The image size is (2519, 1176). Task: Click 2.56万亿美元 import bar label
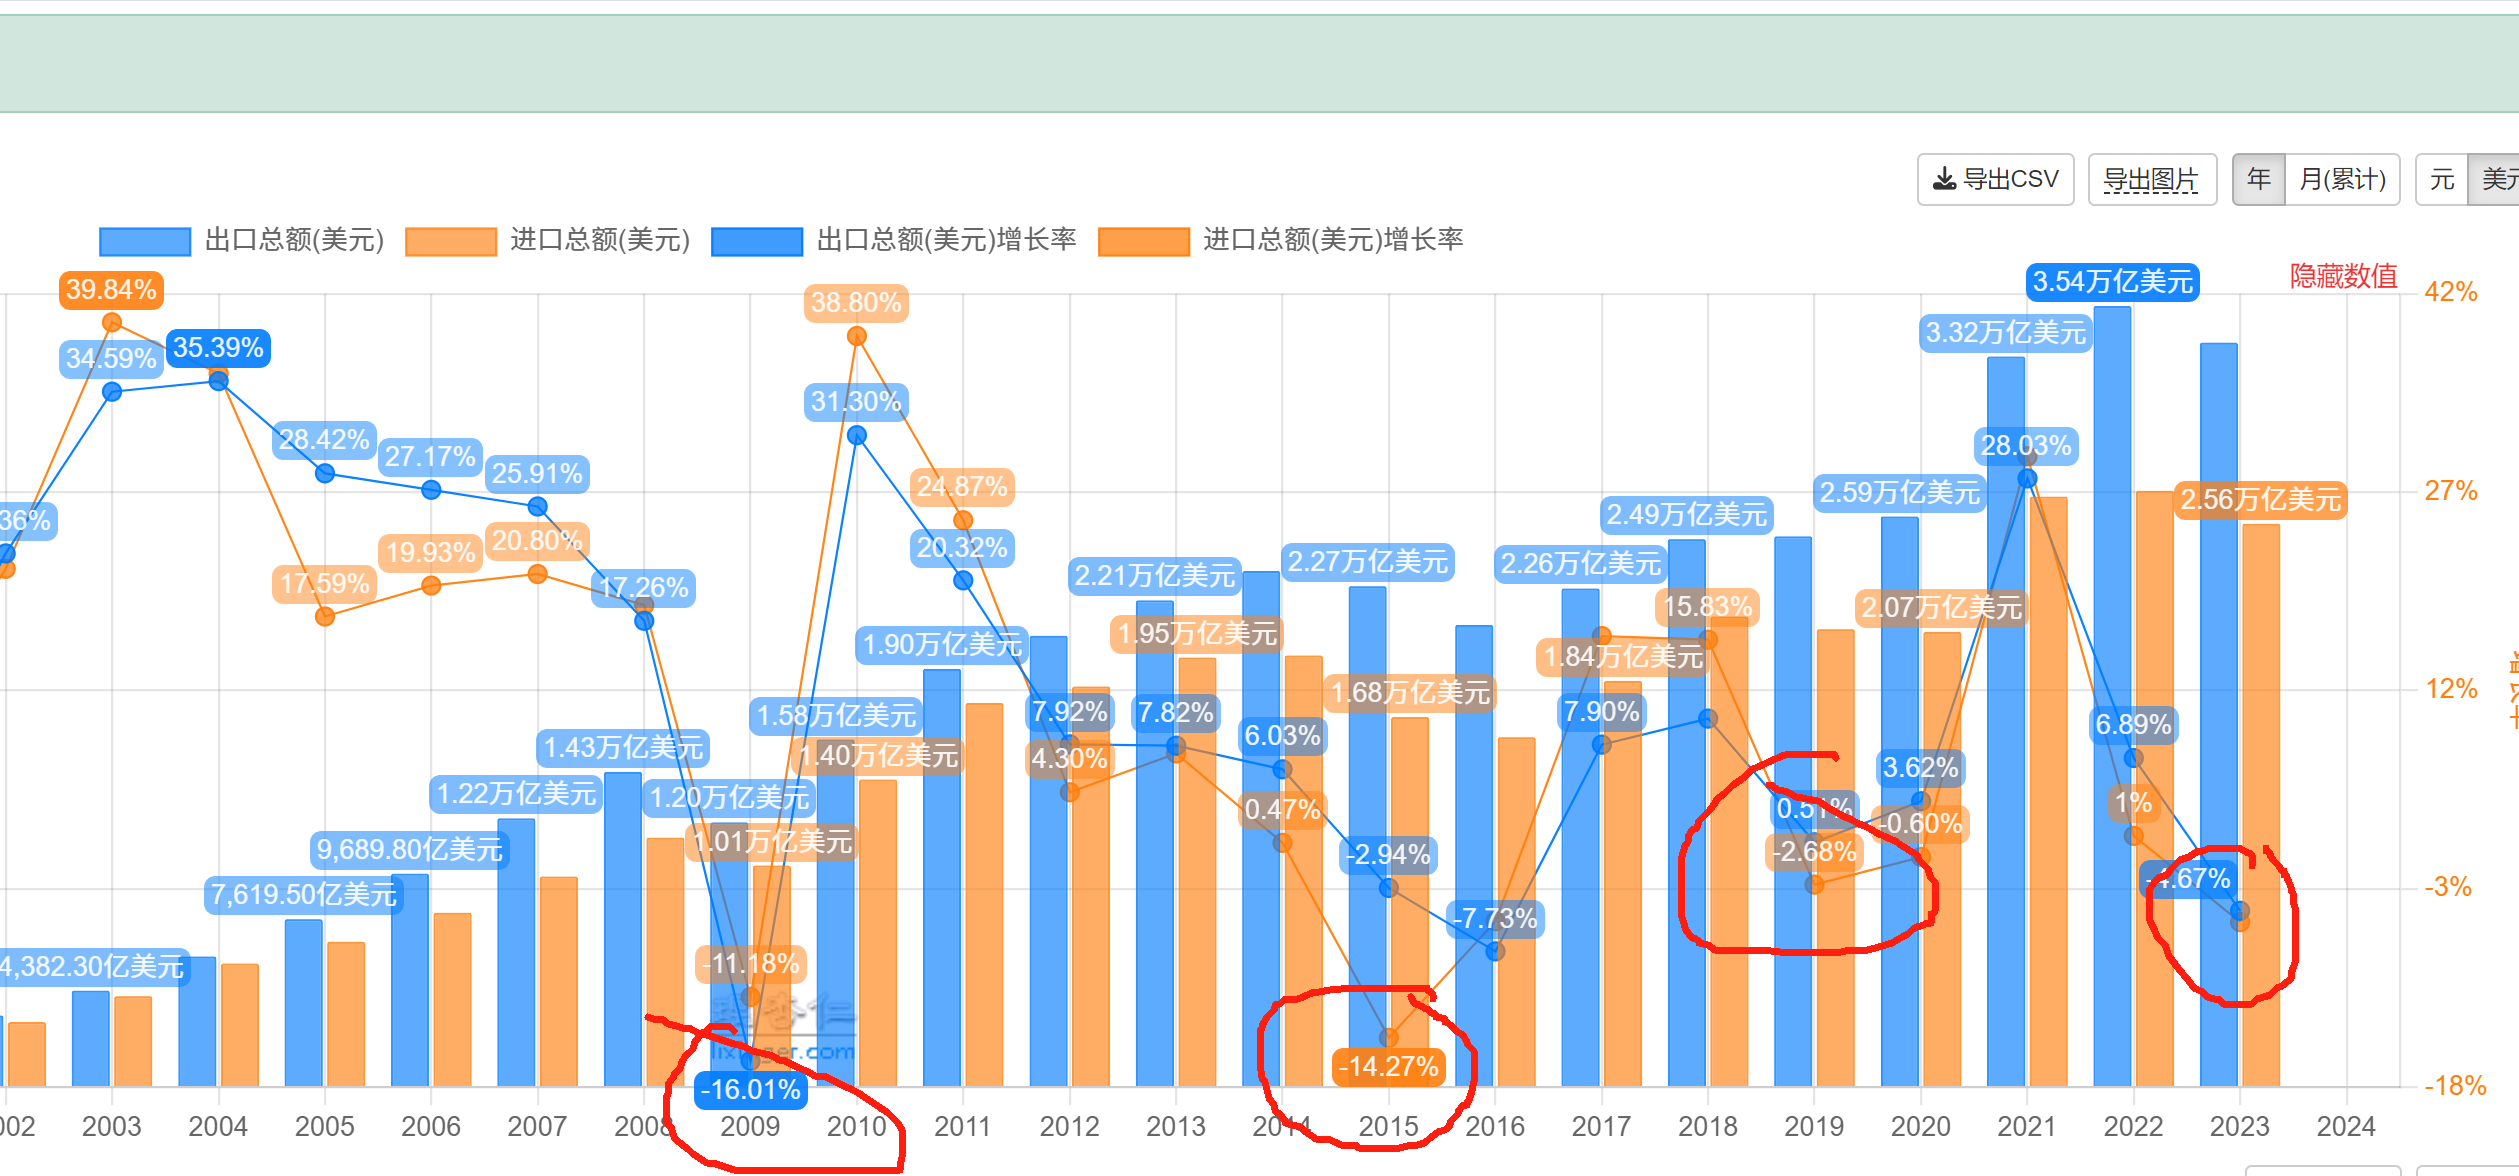click(2260, 500)
